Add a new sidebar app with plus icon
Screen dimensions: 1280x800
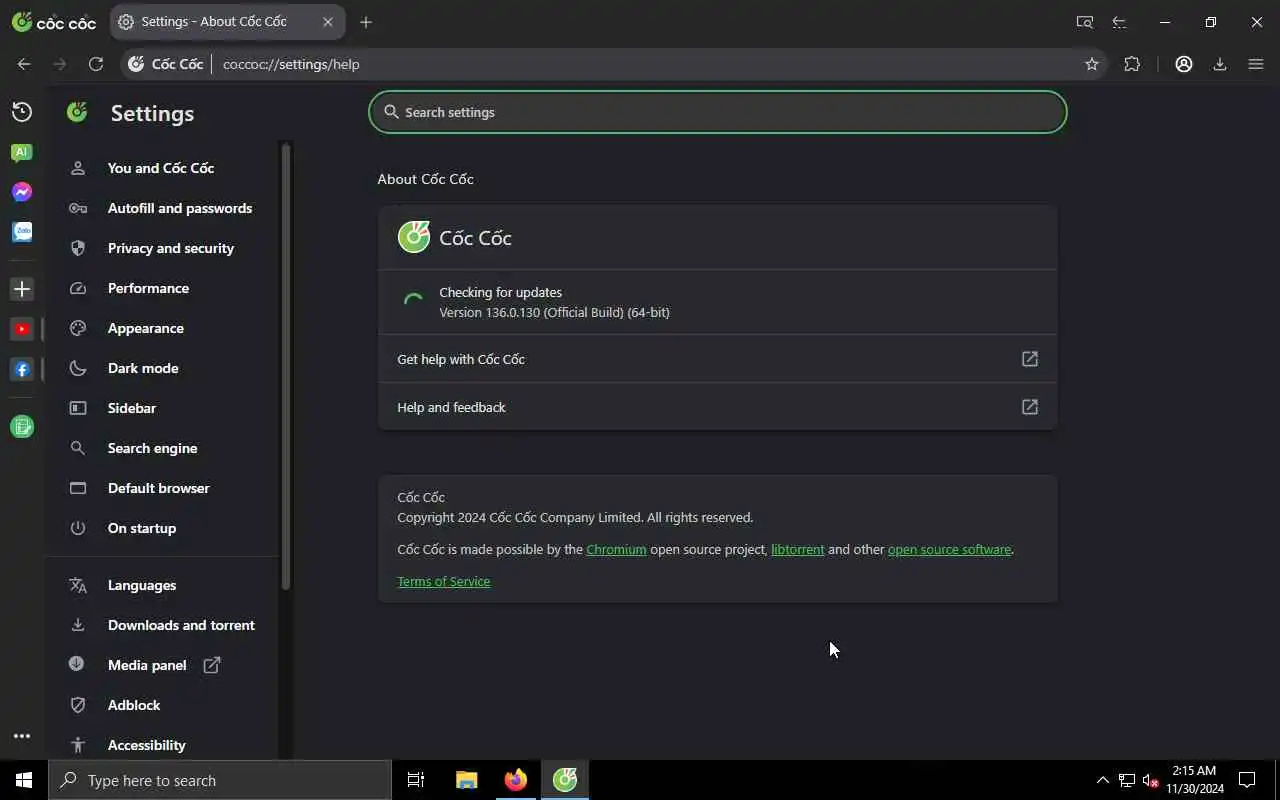click(22, 289)
